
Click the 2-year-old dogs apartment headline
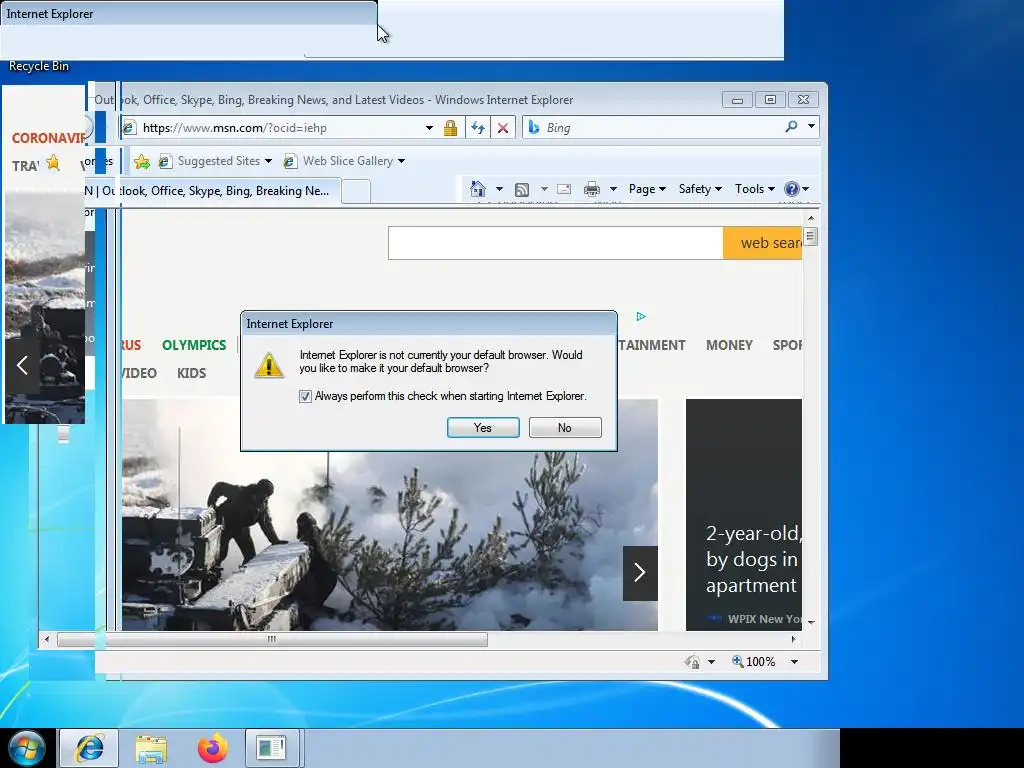(x=753, y=560)
